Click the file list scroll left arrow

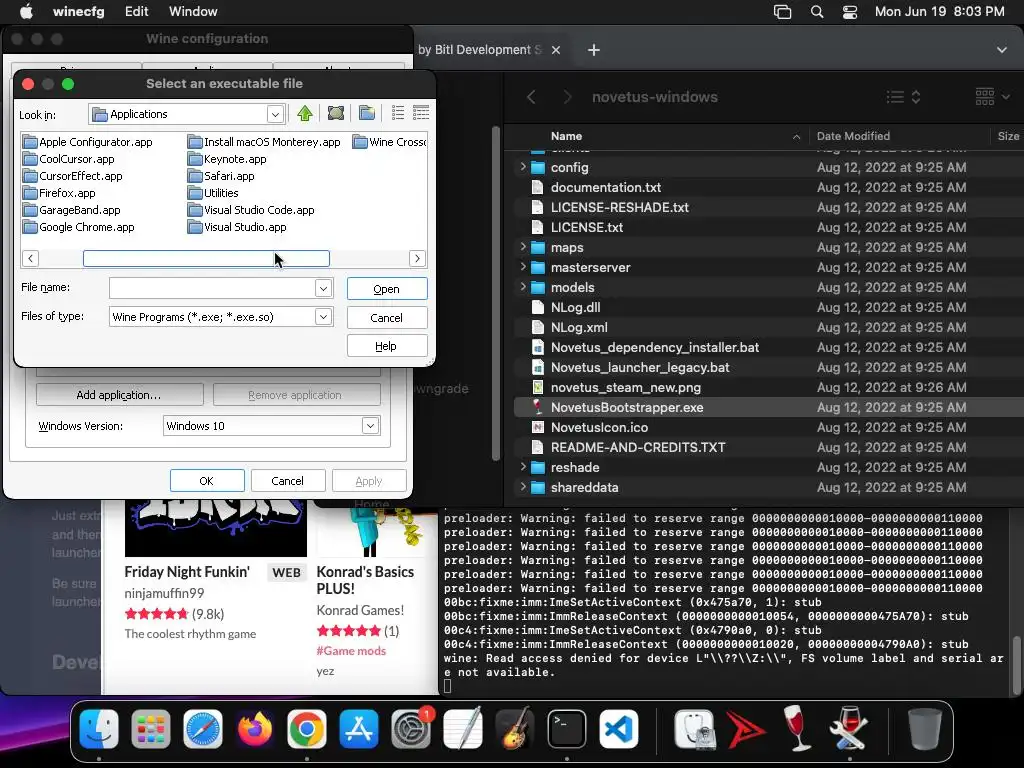[x=30, y=258]
